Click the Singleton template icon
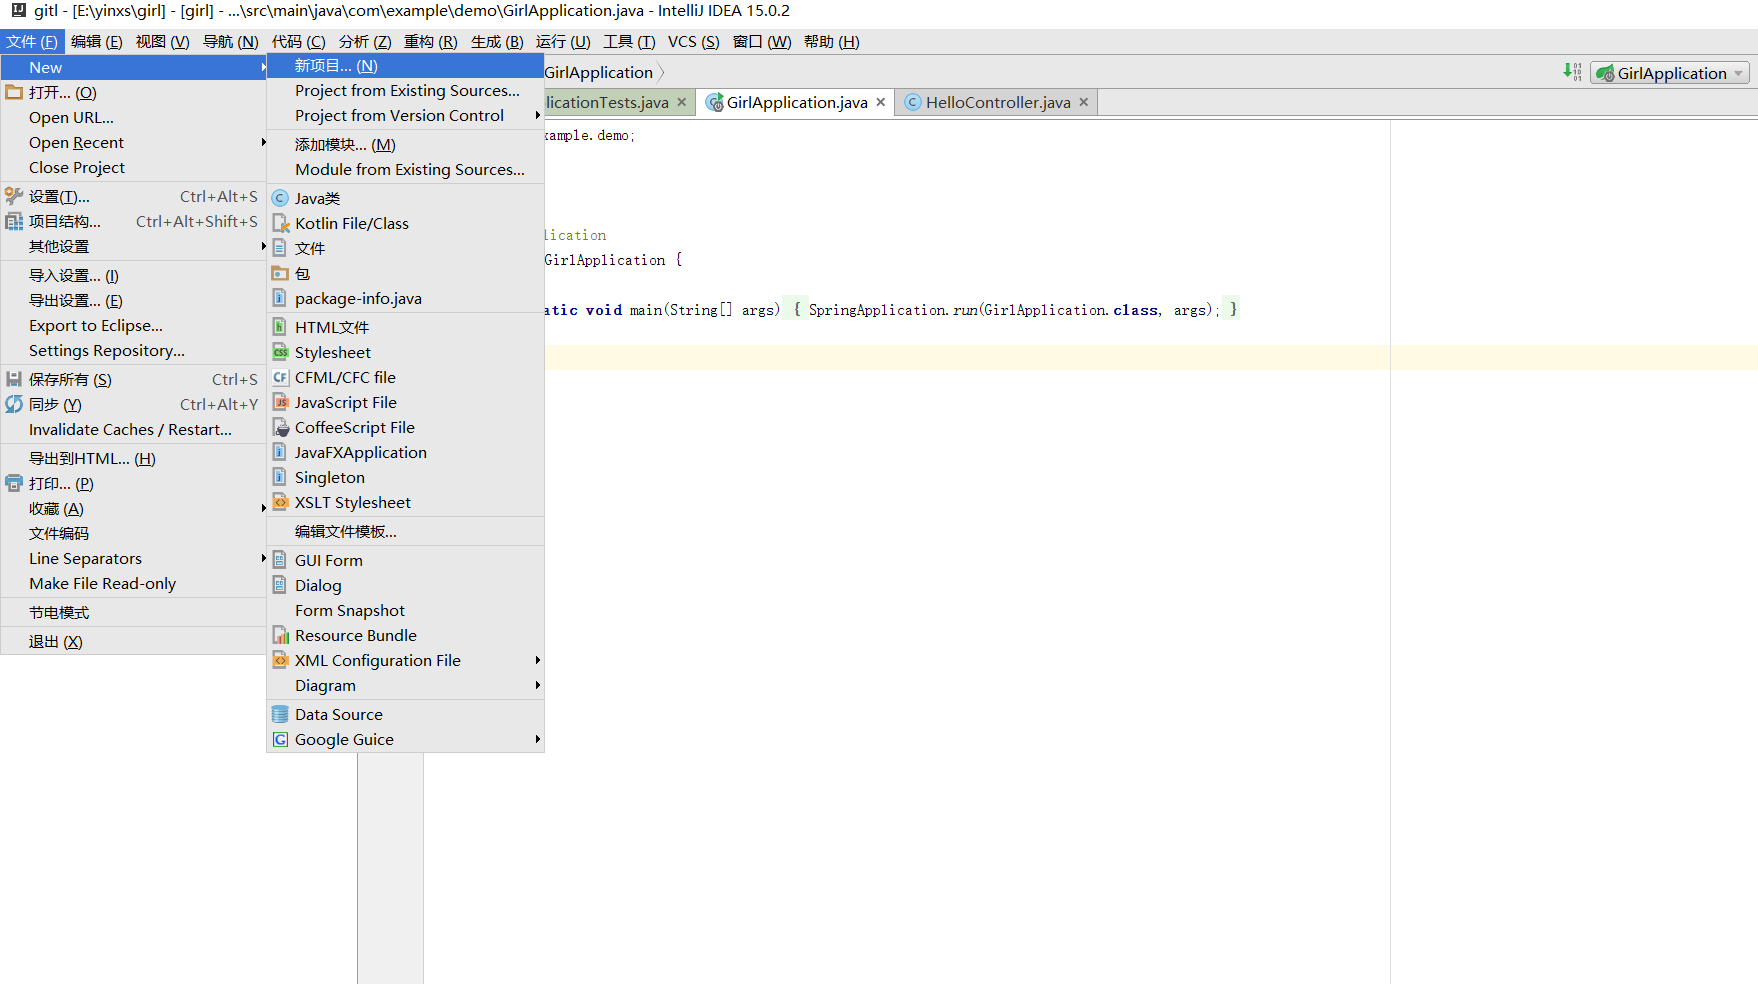 point(280,477)
